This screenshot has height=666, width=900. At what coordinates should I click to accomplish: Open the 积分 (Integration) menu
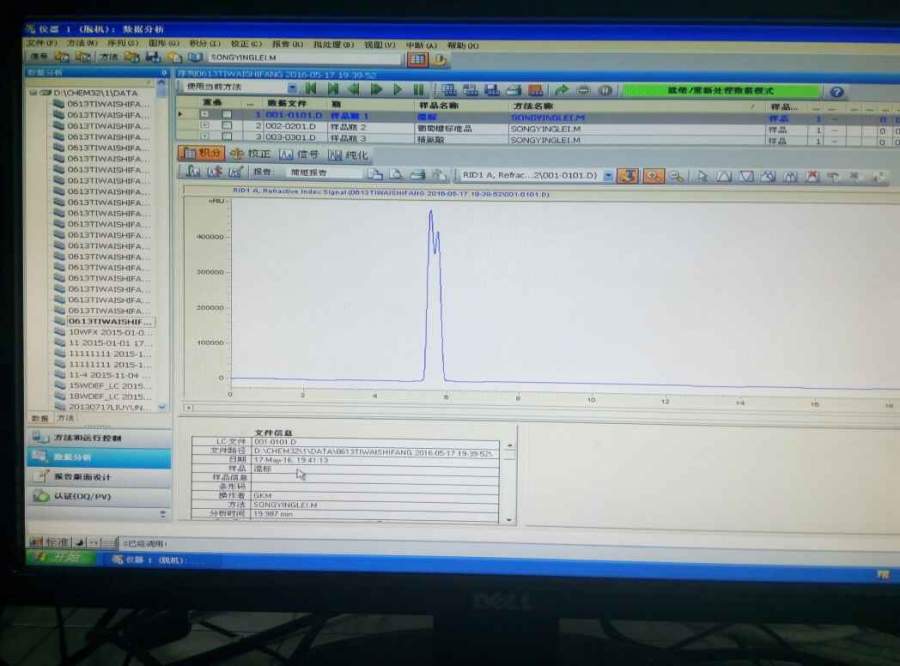coord(205,44)
